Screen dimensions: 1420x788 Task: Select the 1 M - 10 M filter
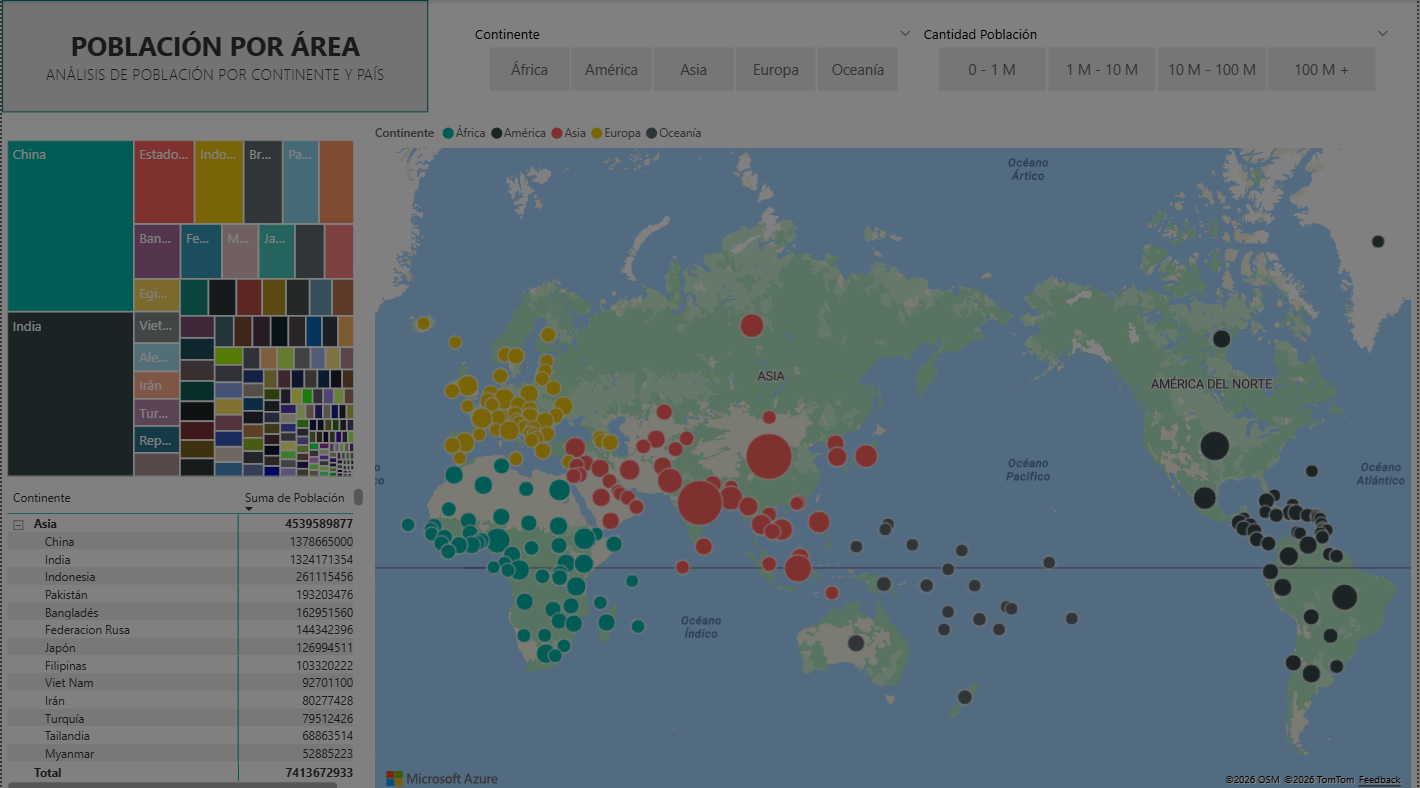1101,70
